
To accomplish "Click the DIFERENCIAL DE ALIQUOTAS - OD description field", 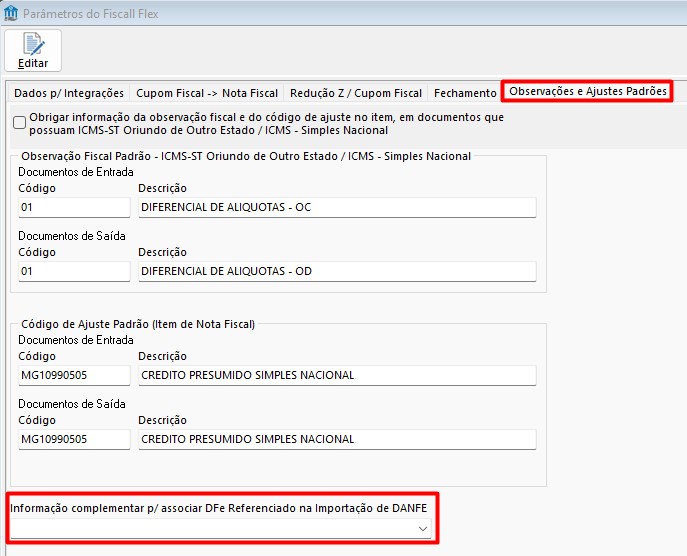I will [337, 271].
